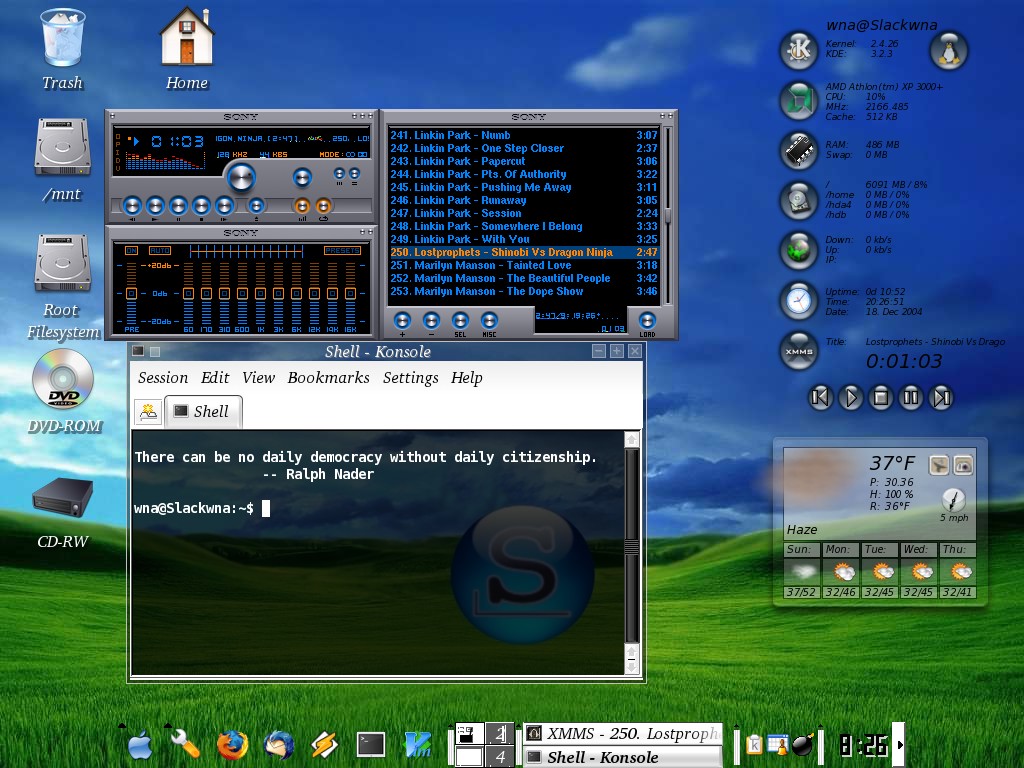Launch the terminal icon in the panel
The image size is (1024, 768).
pyautogui.click(x=371, y=745)
